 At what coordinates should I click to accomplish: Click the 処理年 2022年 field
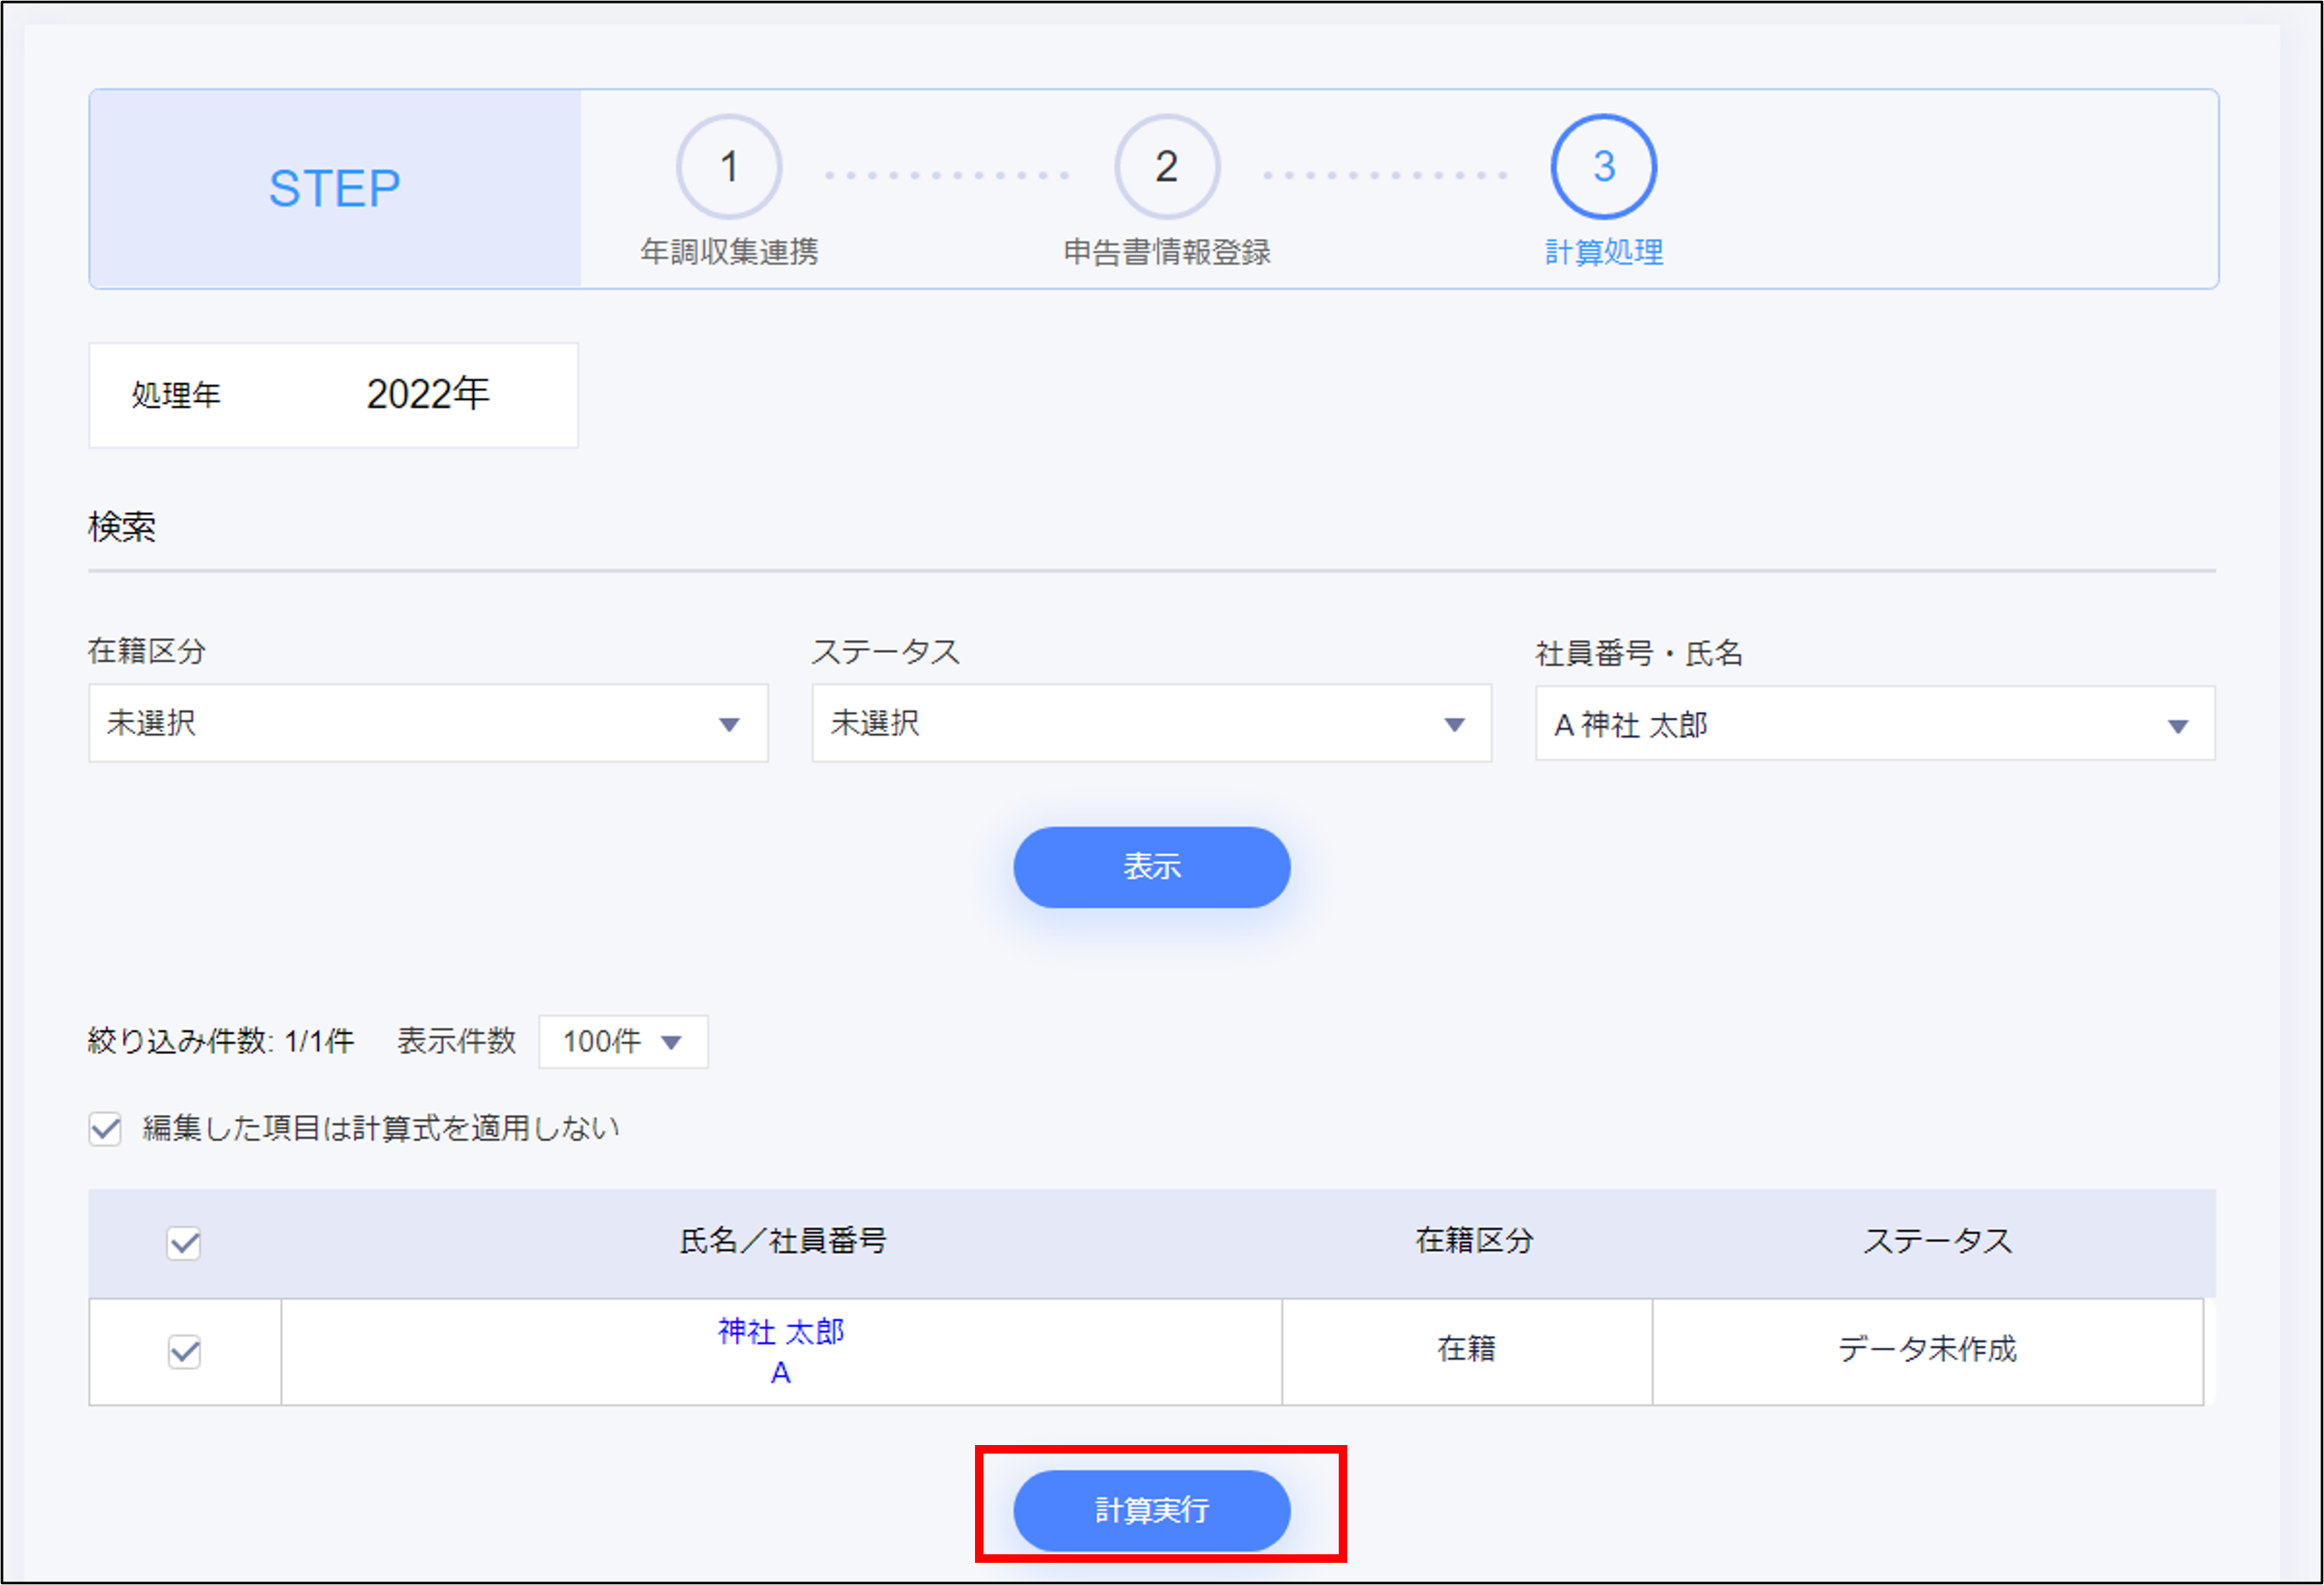(x=333, y=395)
